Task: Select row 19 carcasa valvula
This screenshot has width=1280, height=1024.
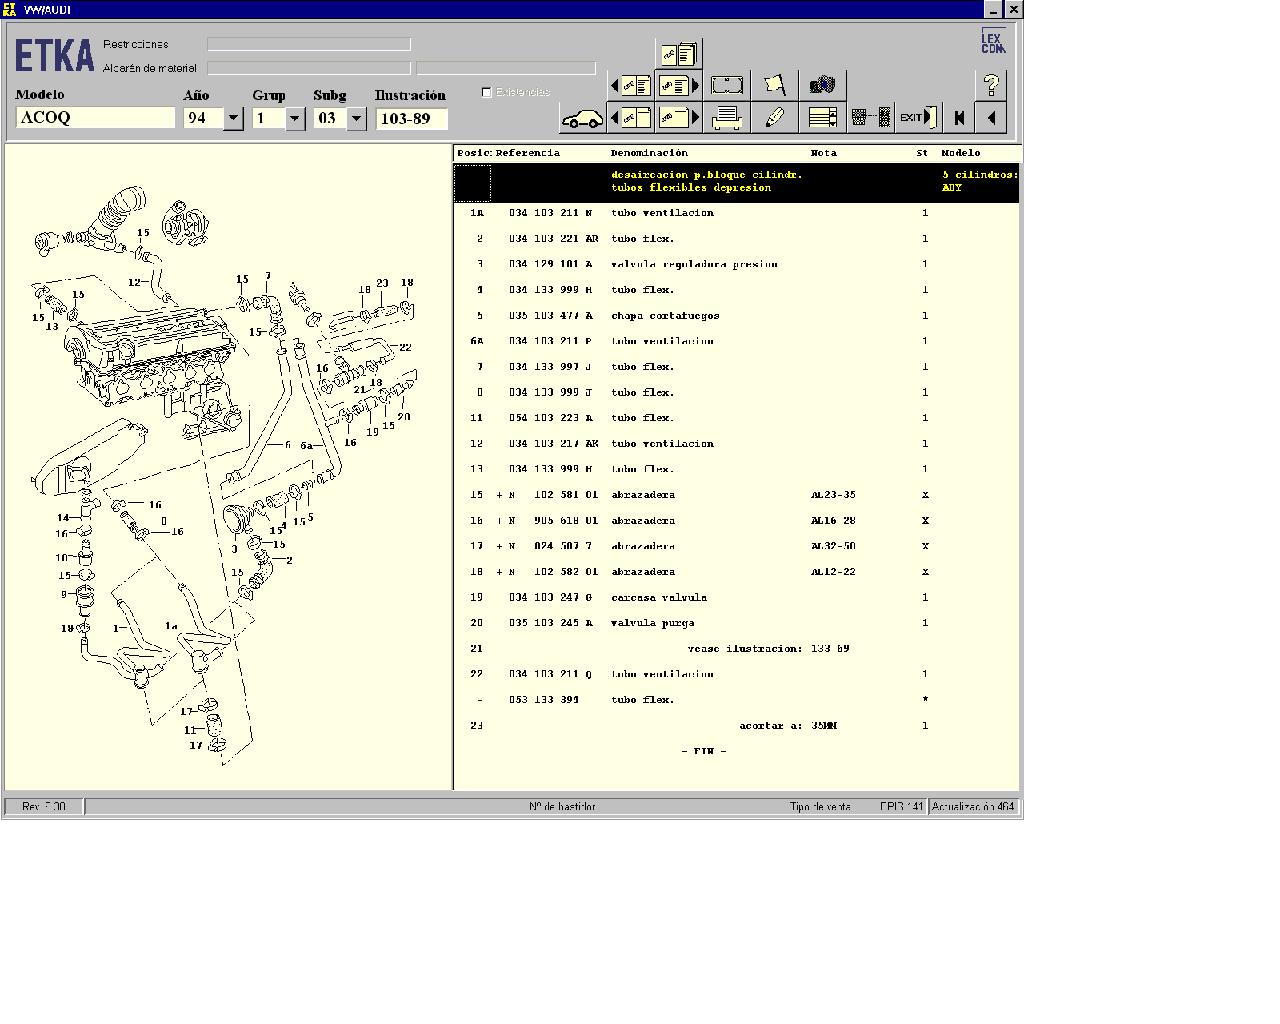Action: tap(737, 598)
